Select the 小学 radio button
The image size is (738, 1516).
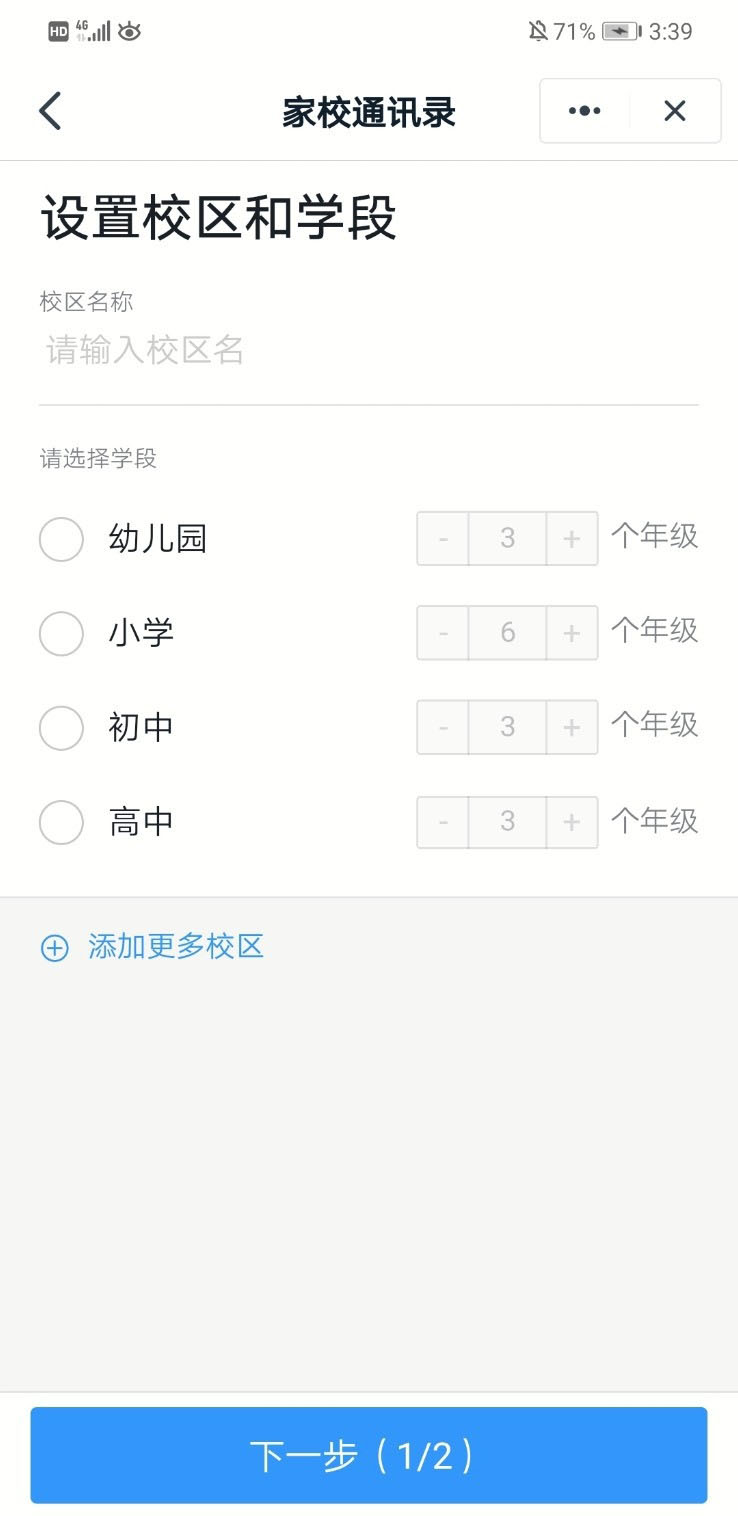tap(61, 634)
